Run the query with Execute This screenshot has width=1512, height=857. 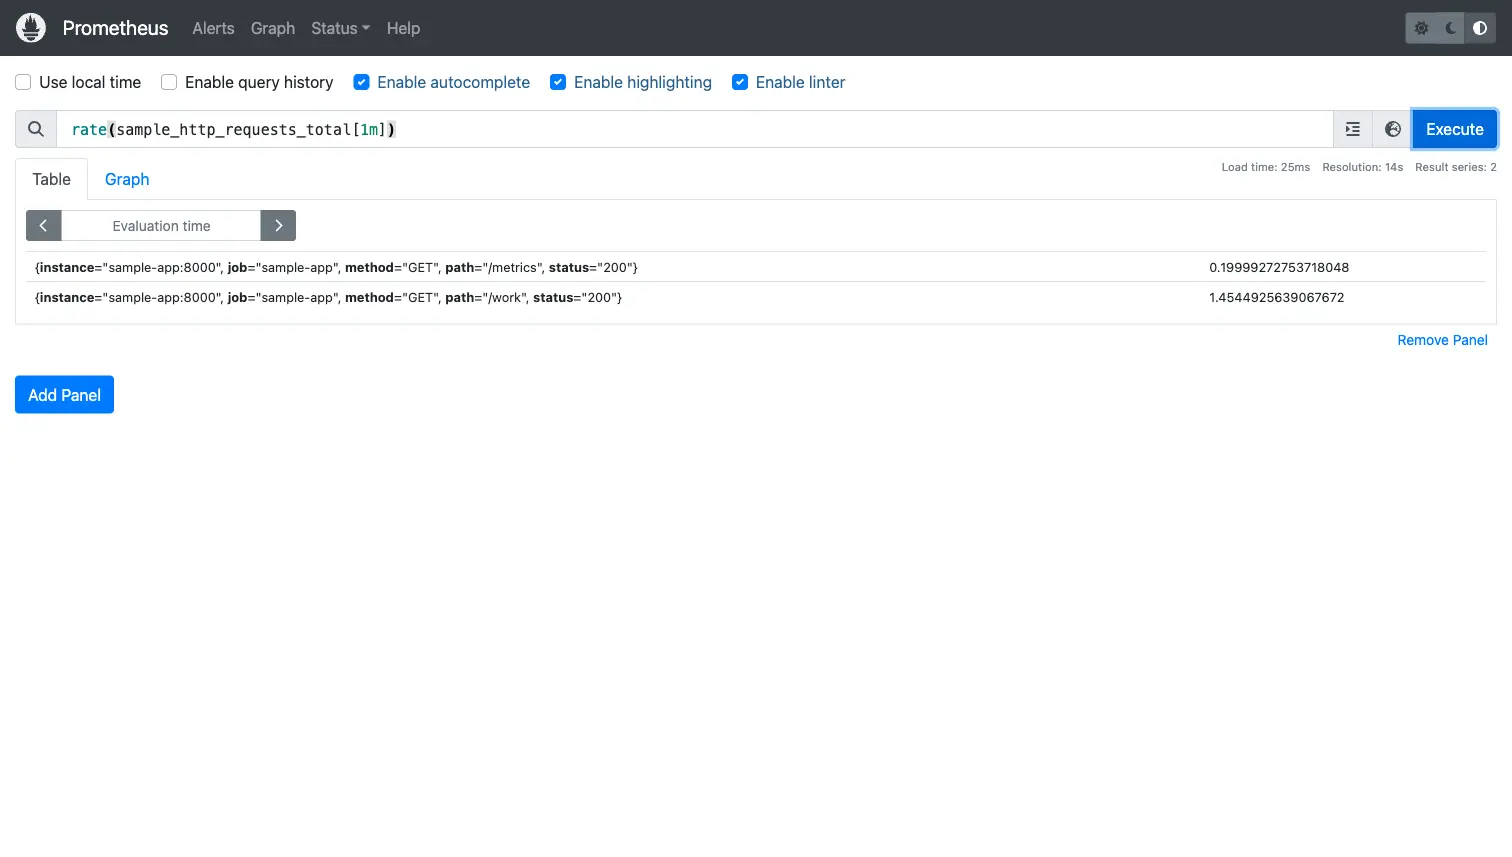[1454, 129]
